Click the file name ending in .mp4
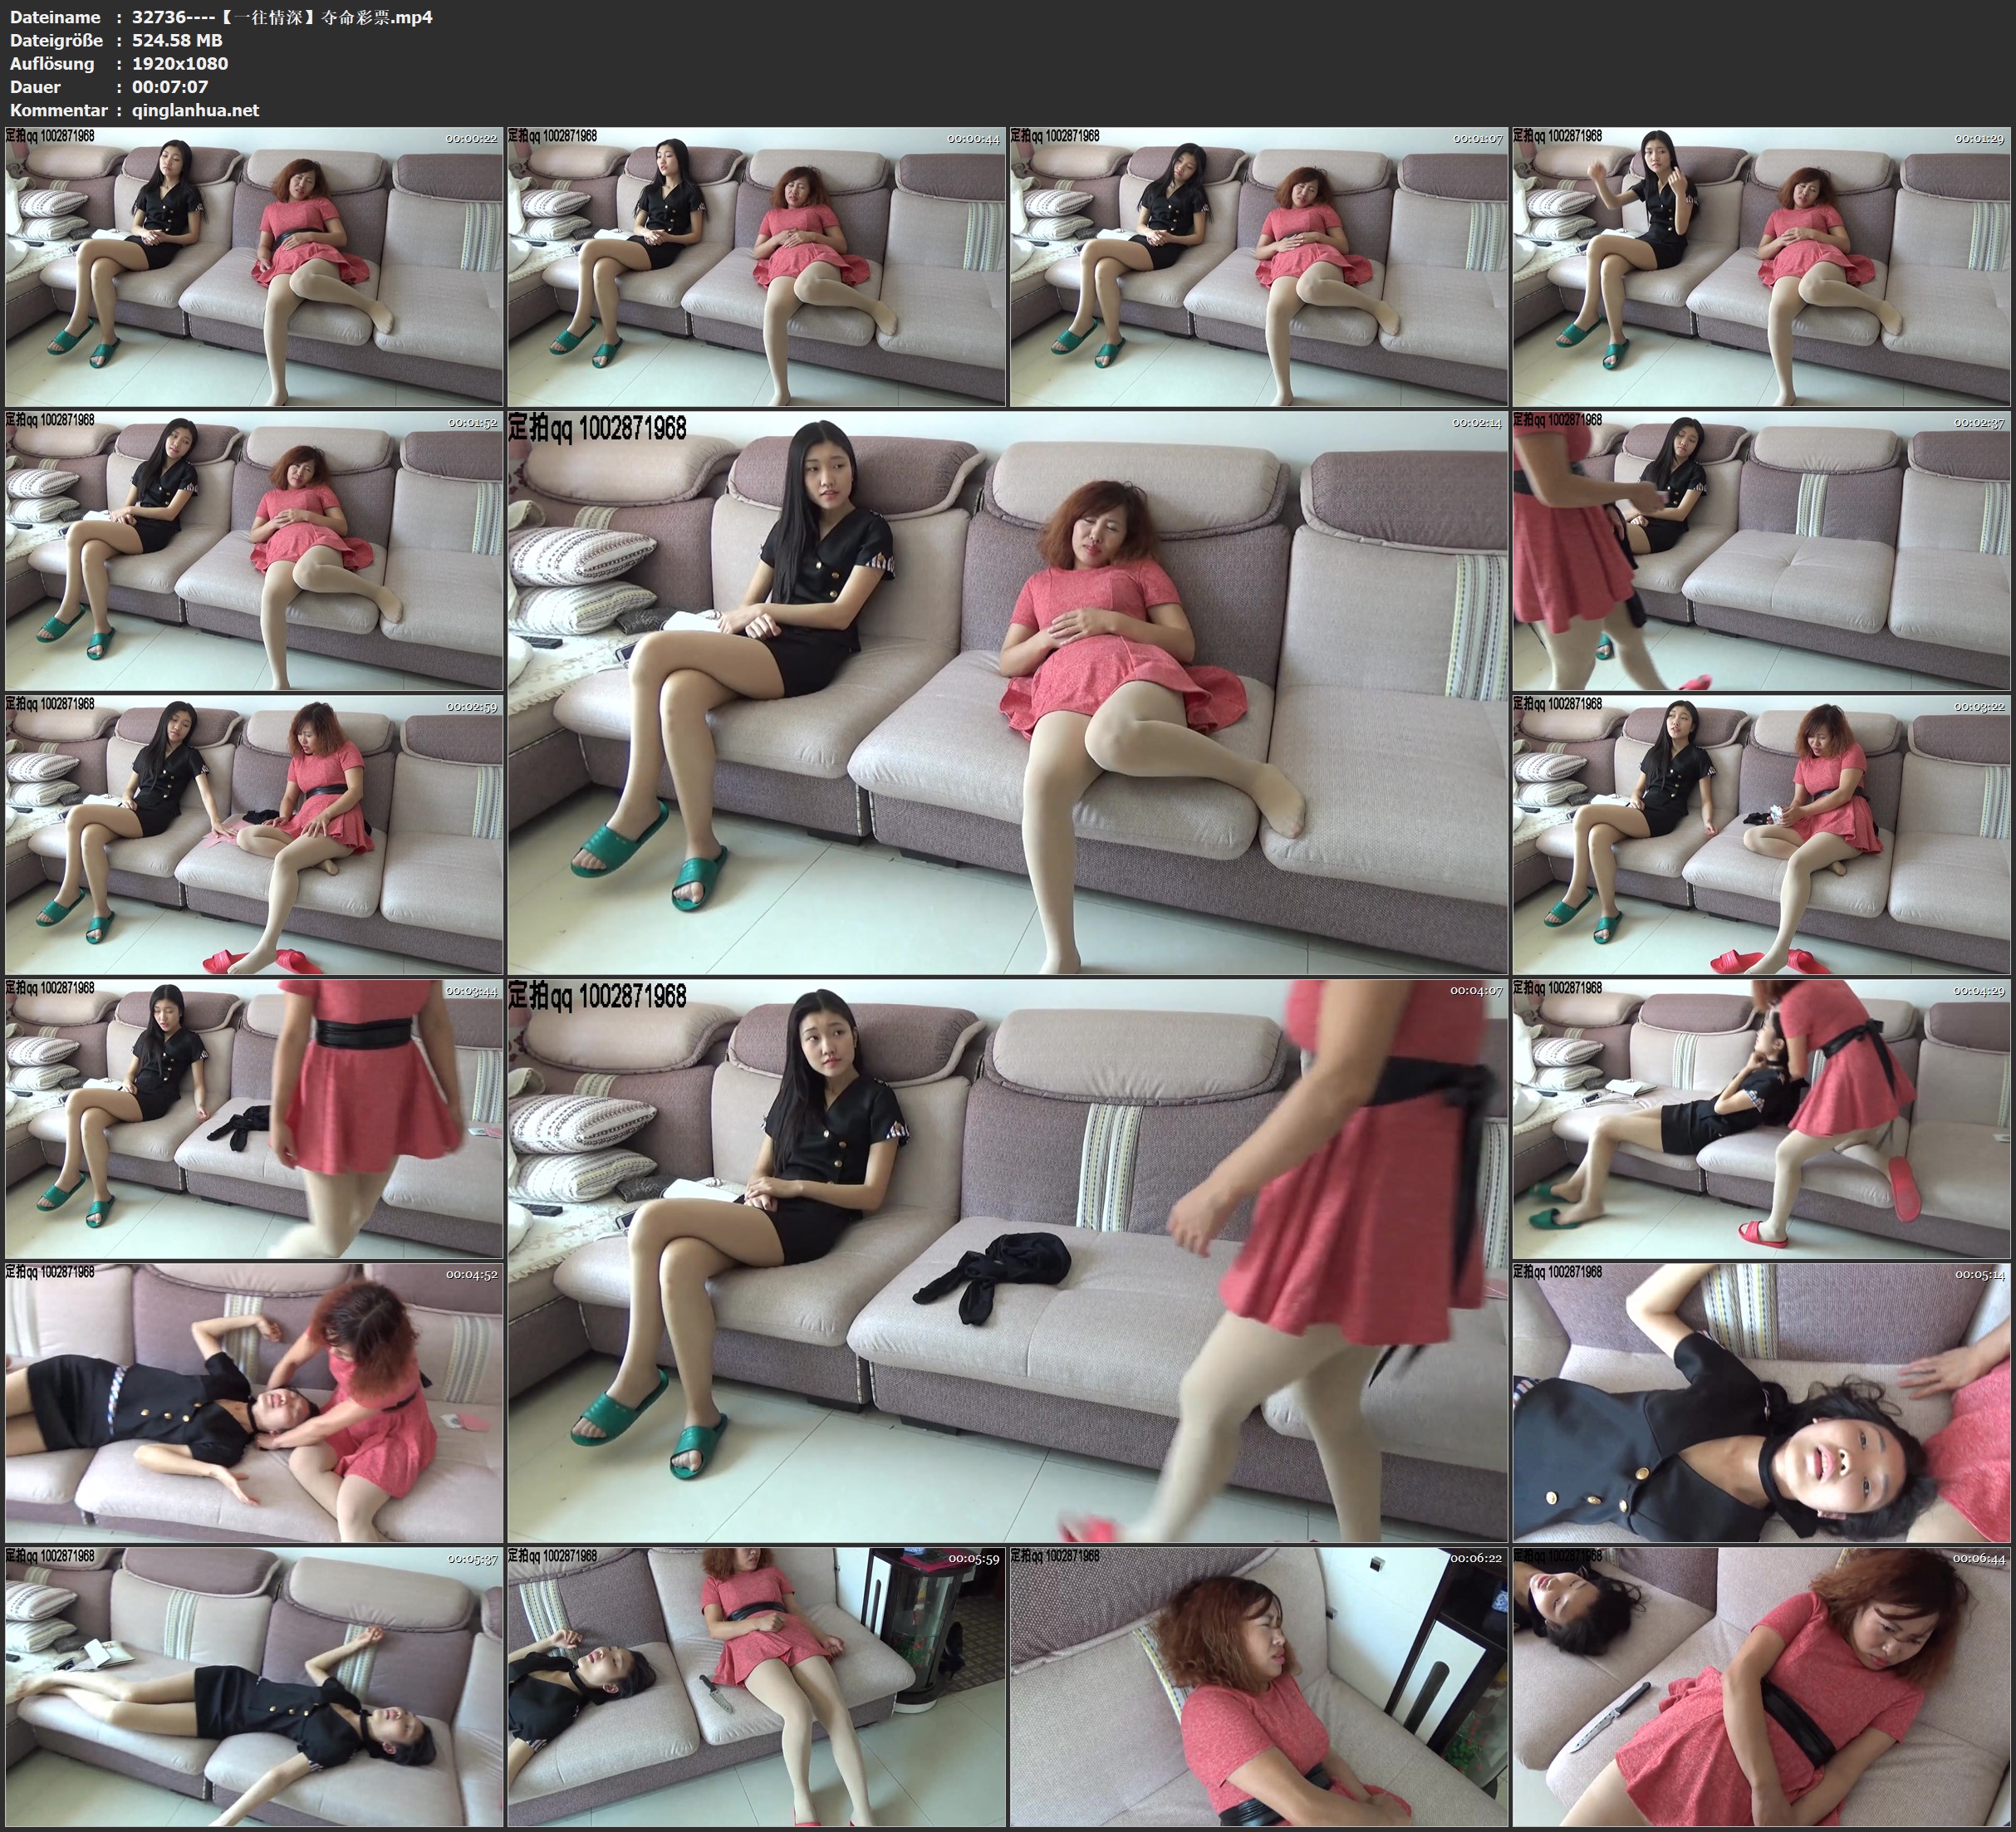Screen dimensions: 2016x1832 [282, 17]
